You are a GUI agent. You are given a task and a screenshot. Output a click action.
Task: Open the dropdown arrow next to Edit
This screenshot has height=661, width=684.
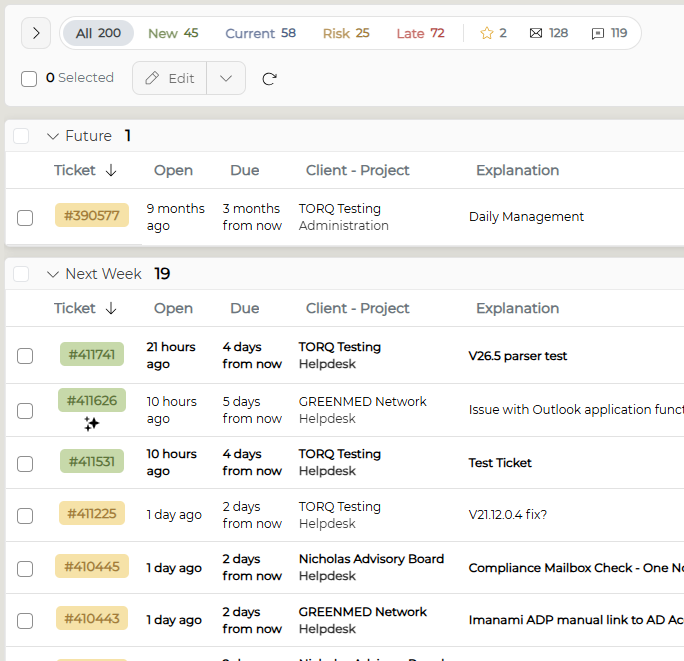pos(226,78)
